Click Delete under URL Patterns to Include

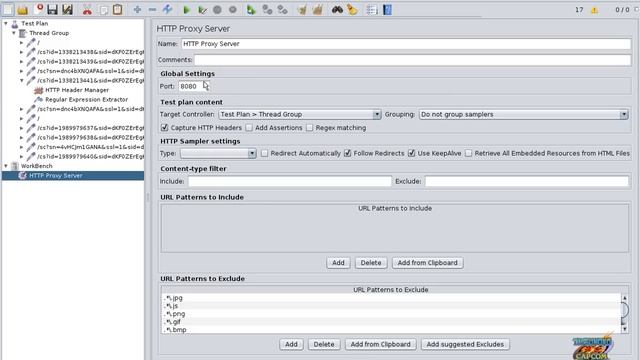click(371, 263)
